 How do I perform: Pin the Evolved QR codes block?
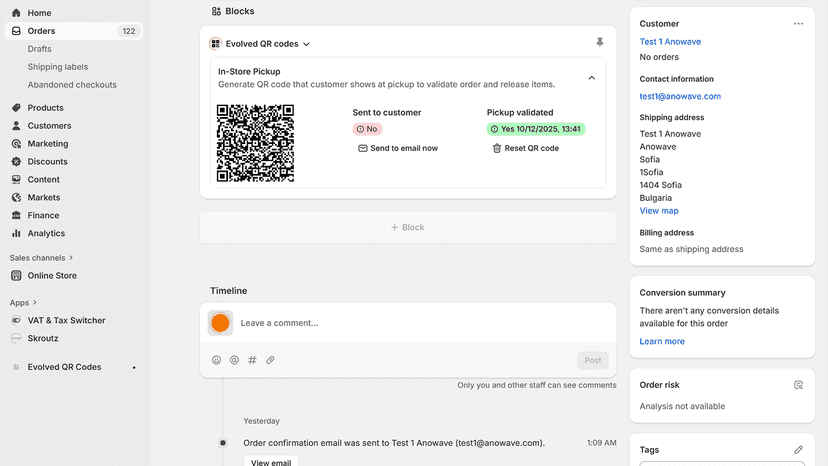pyautogui.click(x=599, y=42)
